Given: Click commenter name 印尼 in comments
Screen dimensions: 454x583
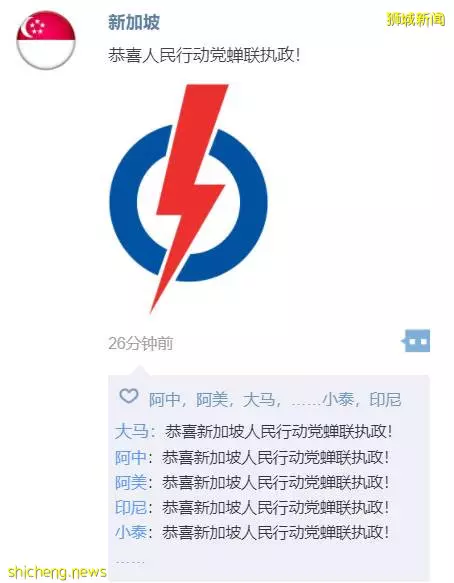Looking at the screenshot, I should click(x=131, y=508).
